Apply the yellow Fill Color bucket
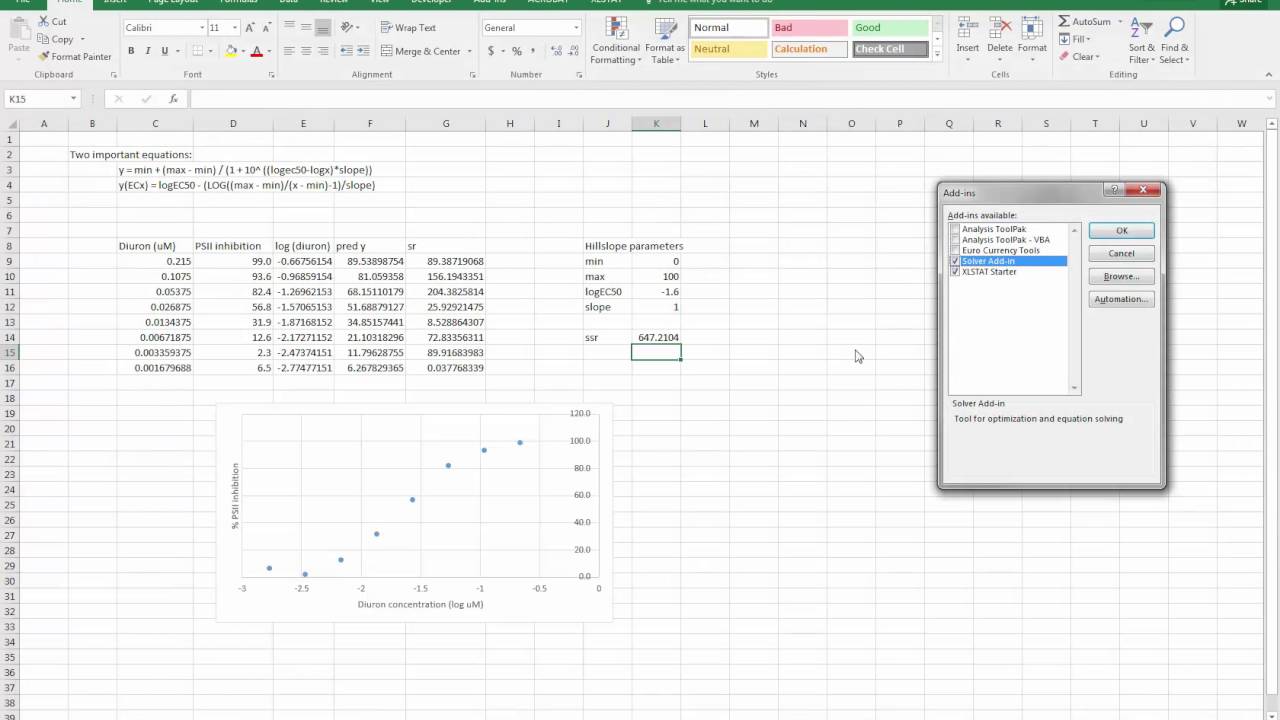Screen dimensions: 1280x720 (x=231, y=51)
